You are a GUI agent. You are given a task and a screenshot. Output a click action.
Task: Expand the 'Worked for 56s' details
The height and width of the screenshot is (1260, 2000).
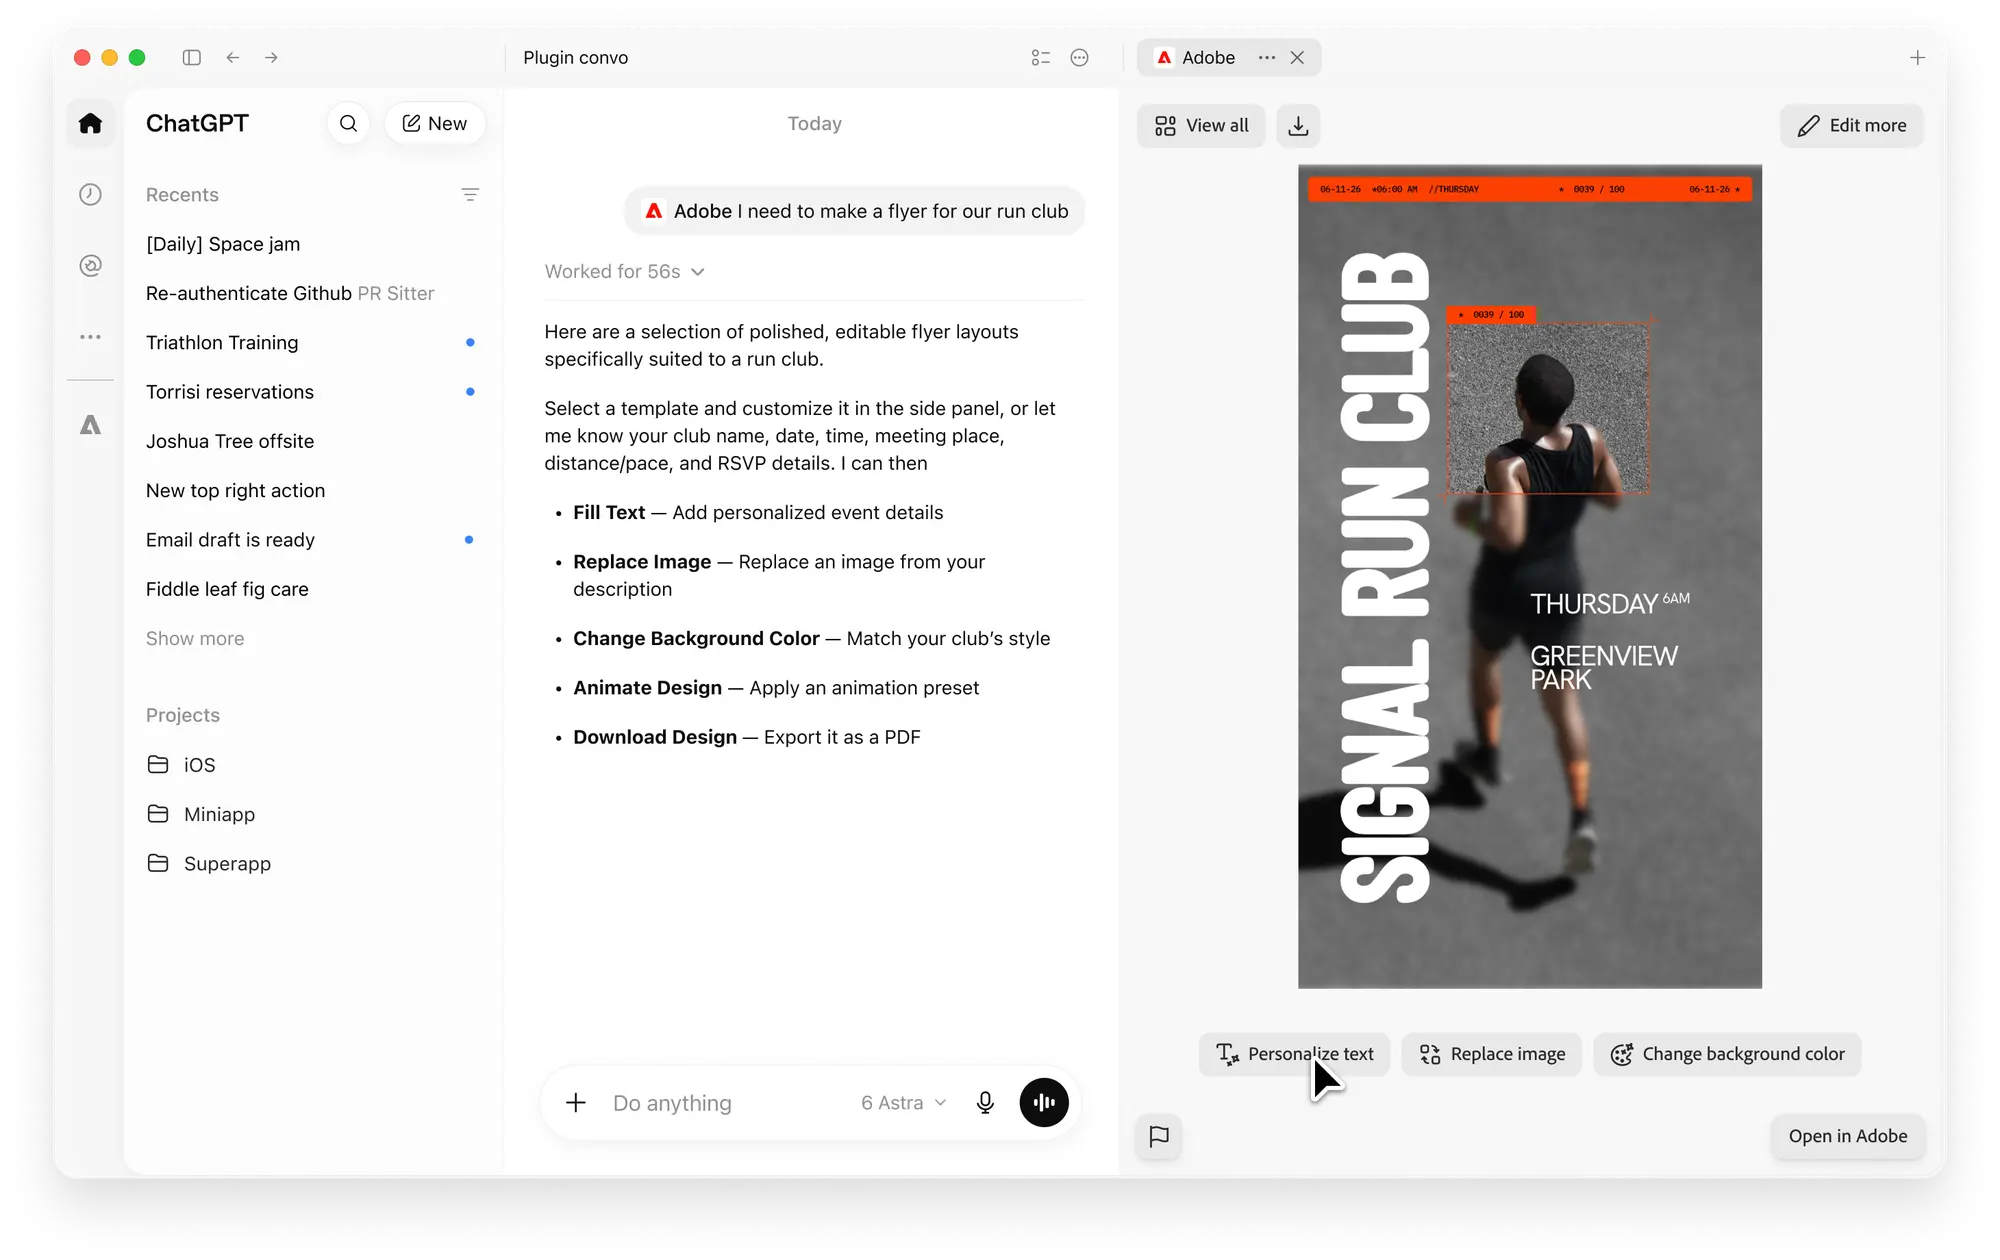click(x=625, y=272)
